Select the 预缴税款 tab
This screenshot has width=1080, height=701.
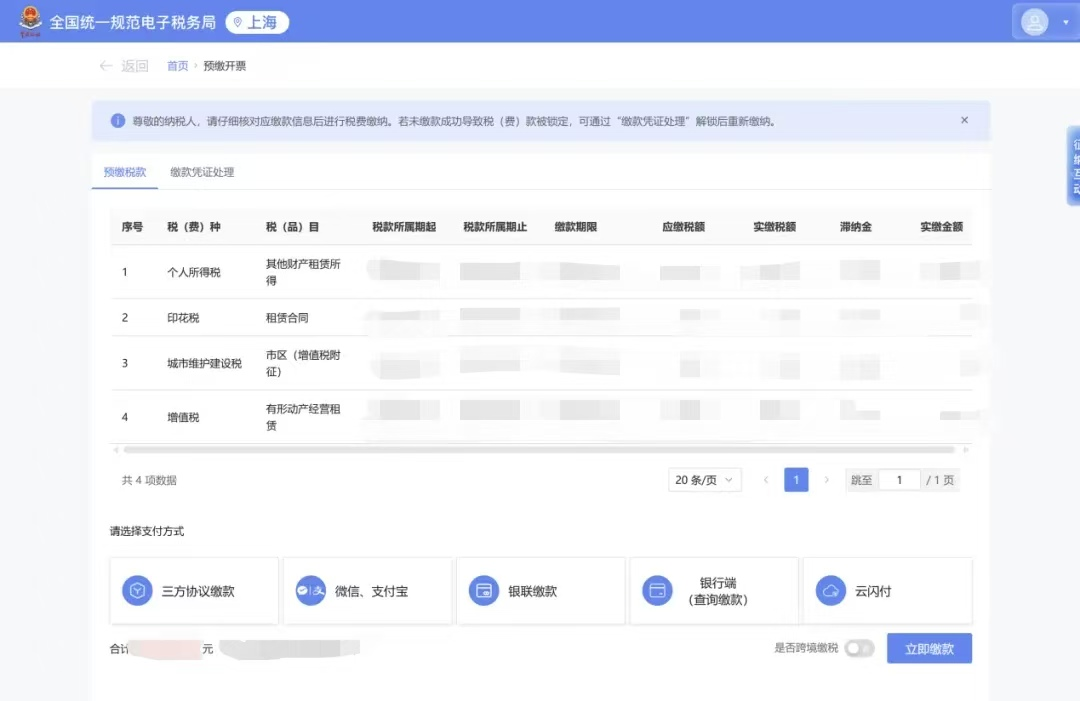coord(125,172)
